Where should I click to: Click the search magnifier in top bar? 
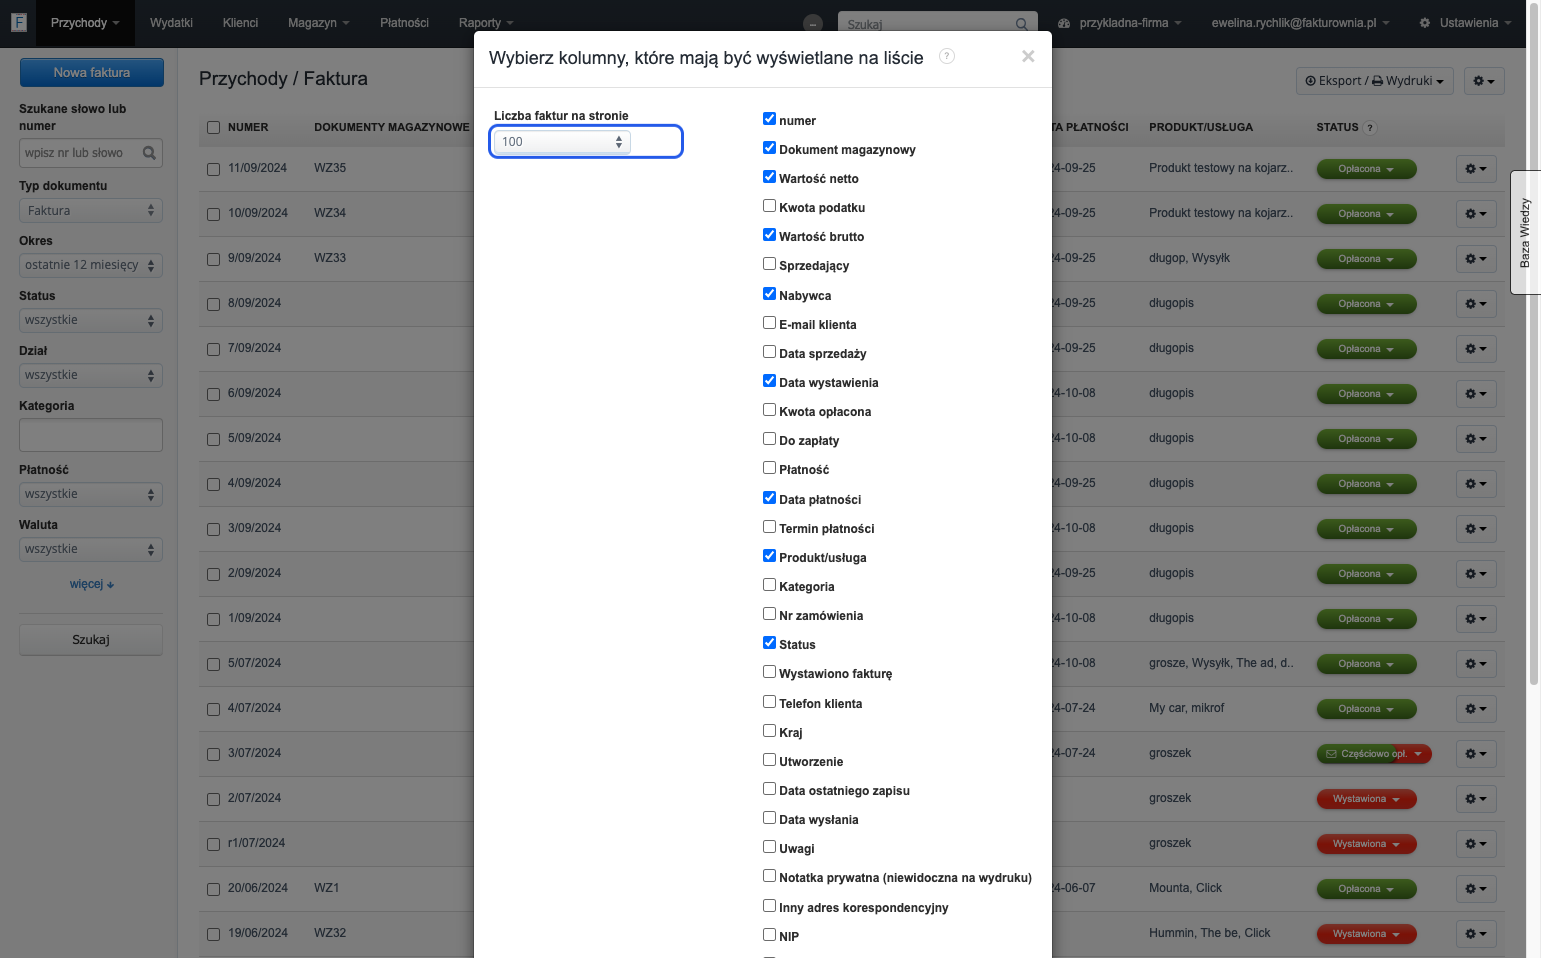1021,24
